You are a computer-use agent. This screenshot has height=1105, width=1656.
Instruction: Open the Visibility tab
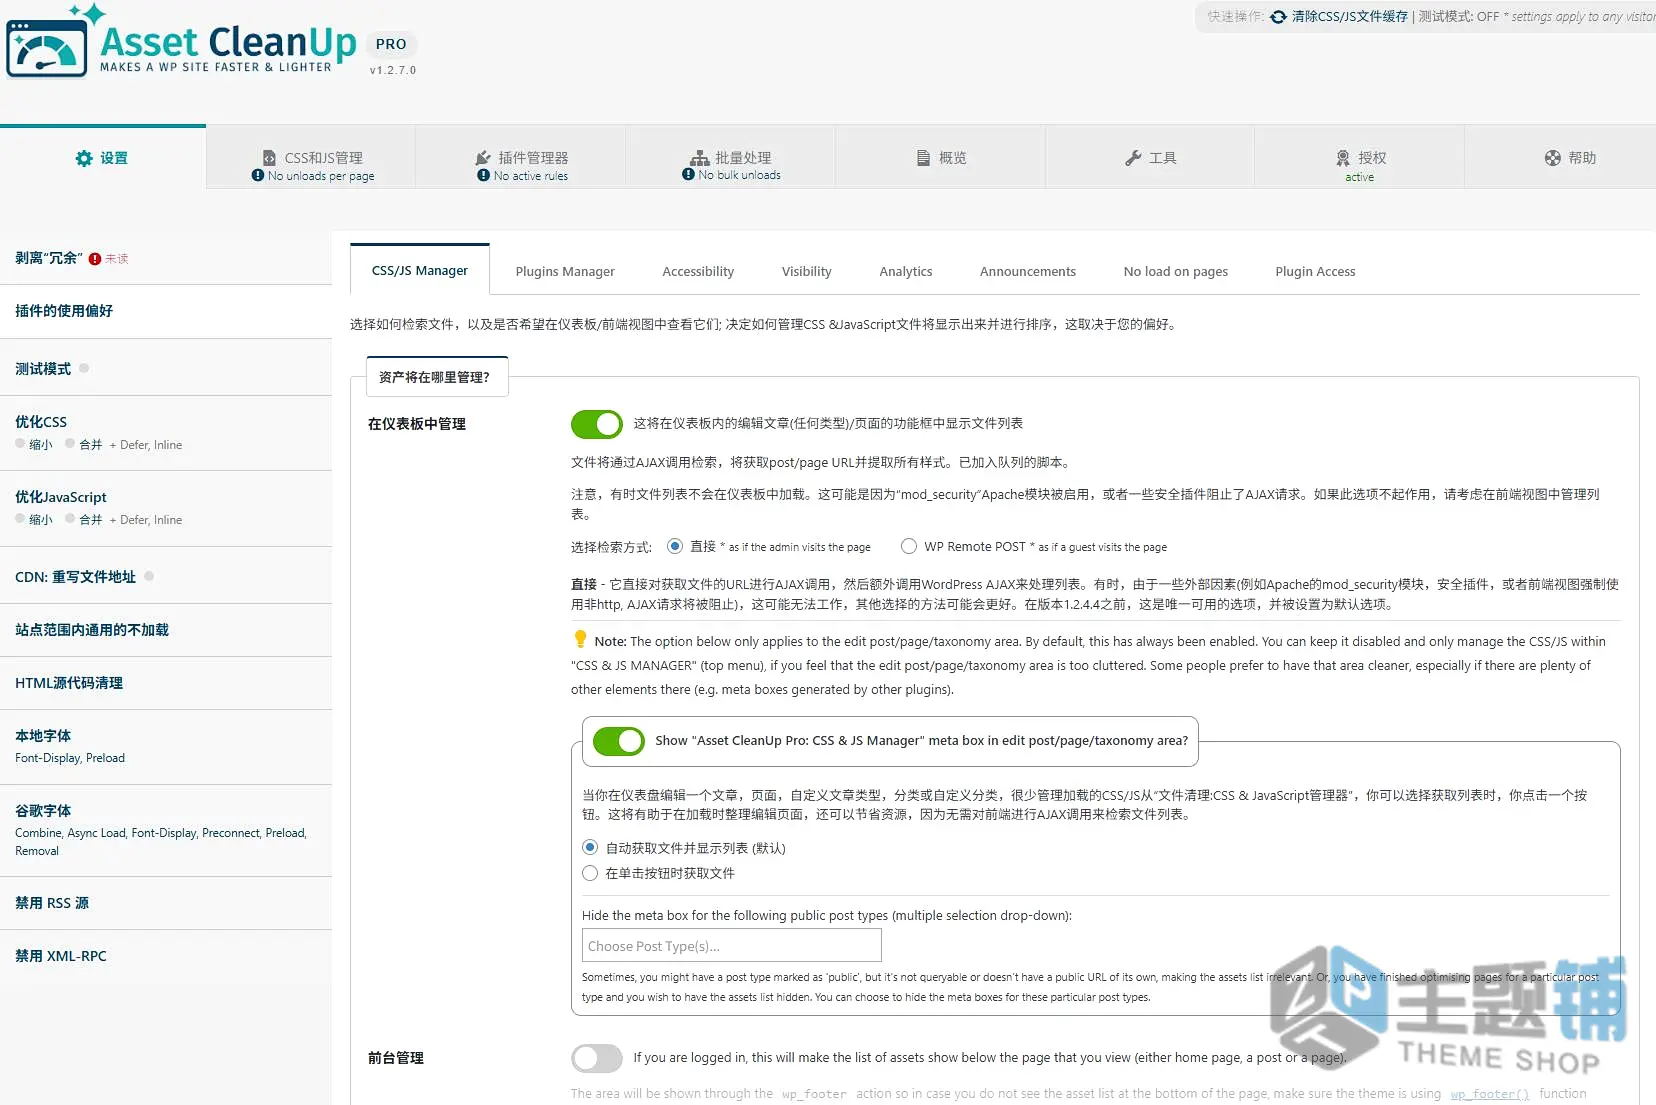point(807,272)
